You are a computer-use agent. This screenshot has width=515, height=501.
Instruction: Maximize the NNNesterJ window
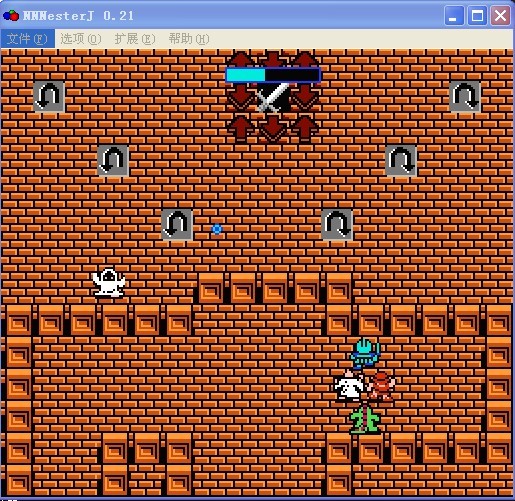477,15
